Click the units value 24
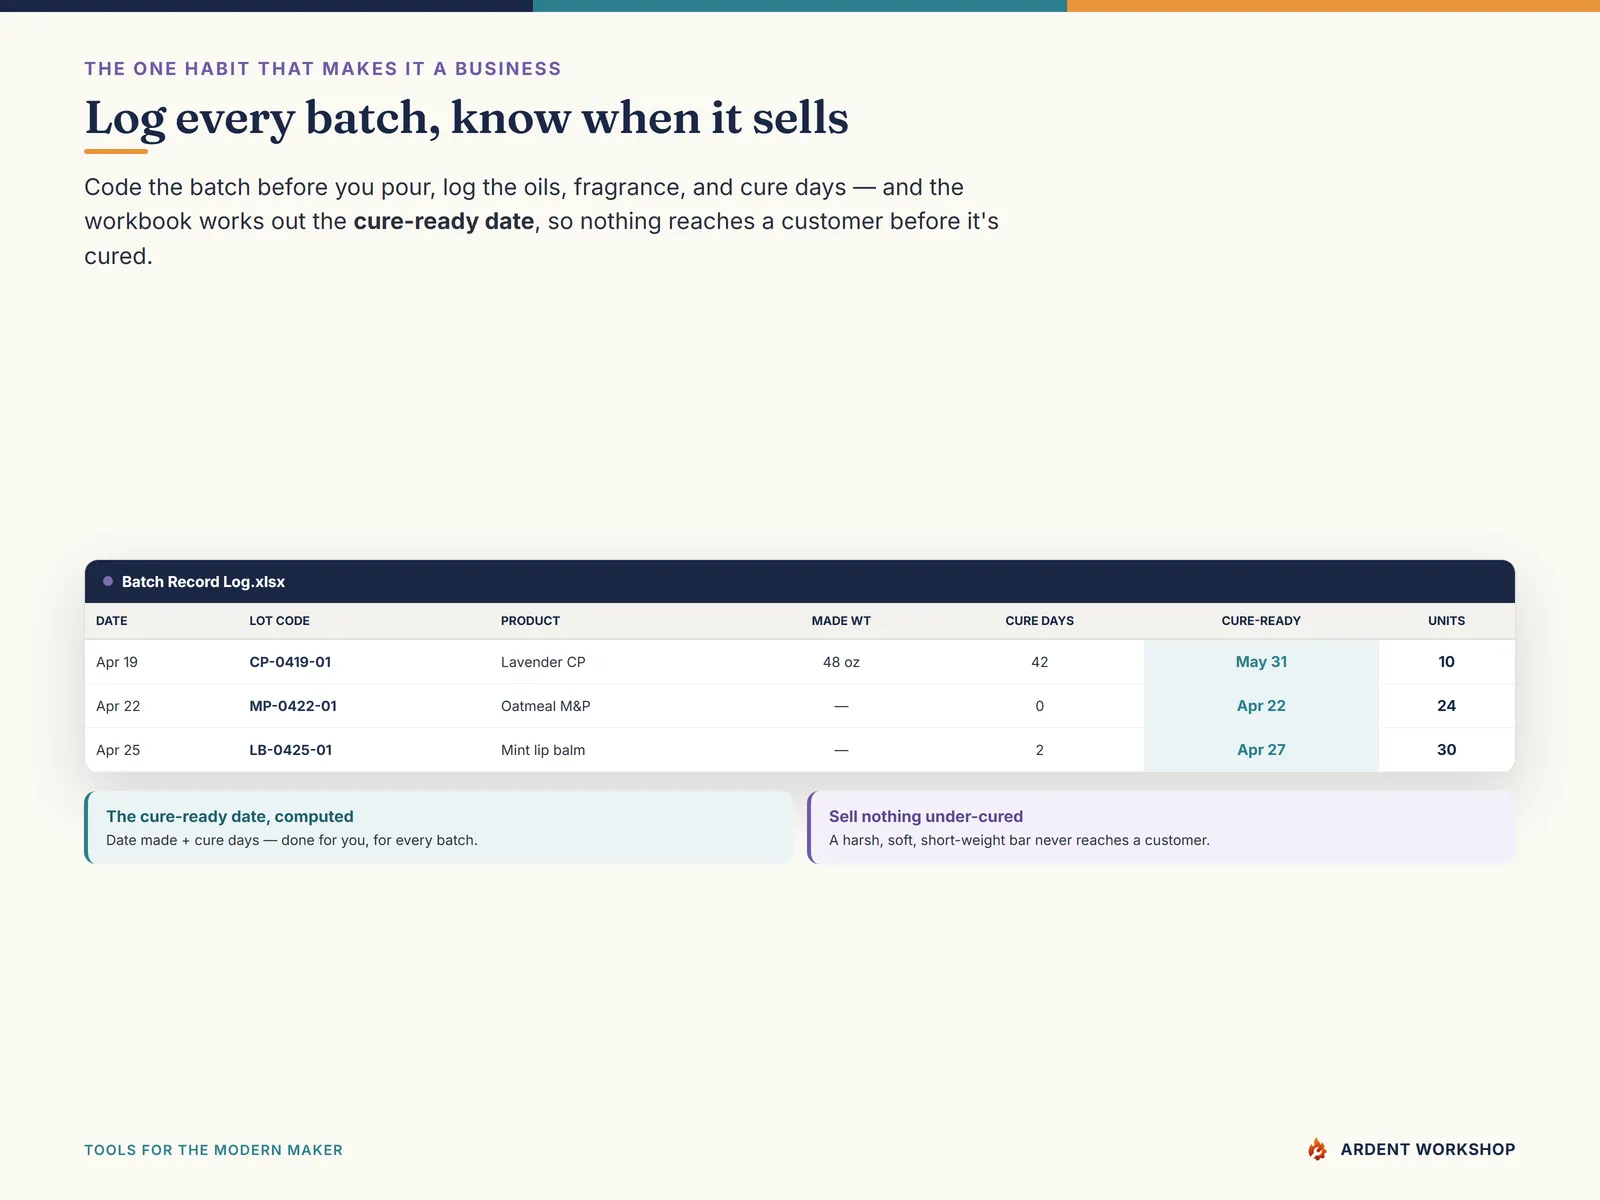 click(1446, 706)
